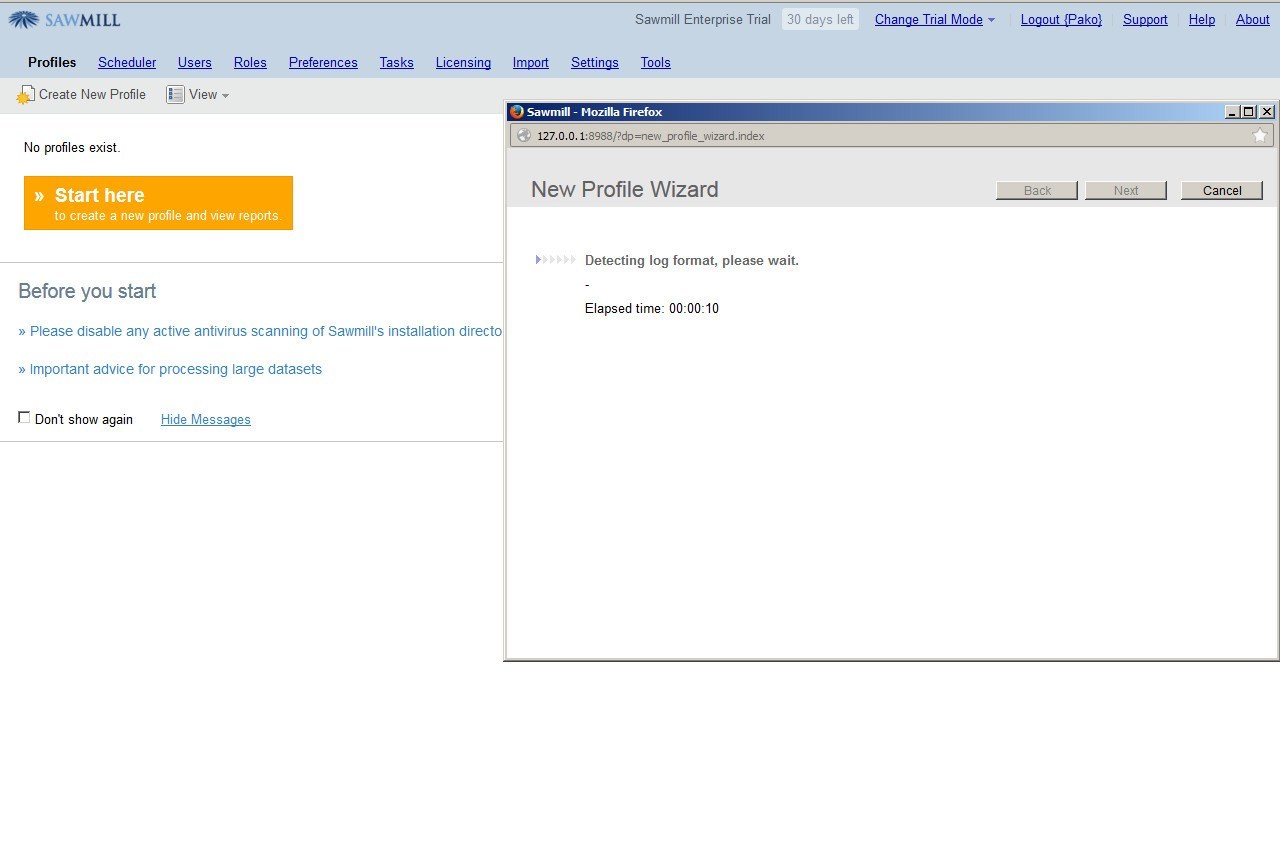The image size is (1280, 866).
Task: Open the Tools tab
Action: 656,62
